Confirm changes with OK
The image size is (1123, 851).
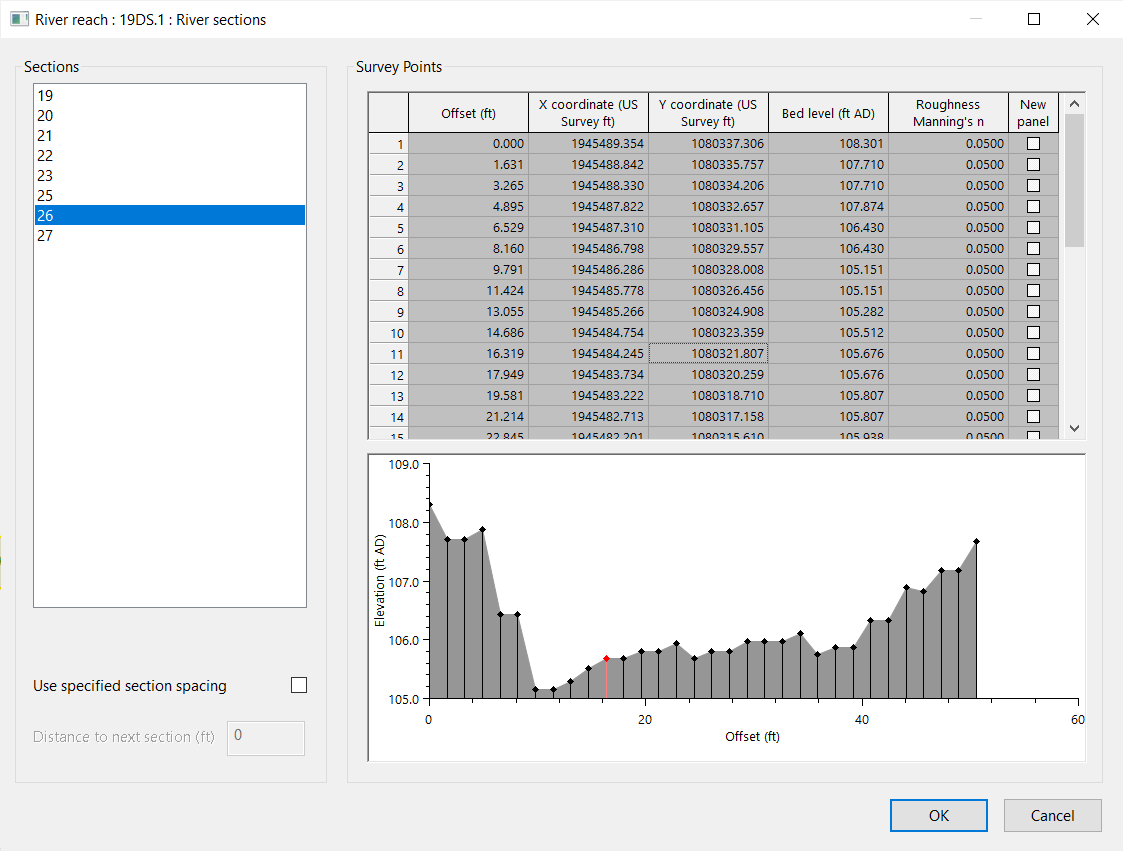point(938,815)
